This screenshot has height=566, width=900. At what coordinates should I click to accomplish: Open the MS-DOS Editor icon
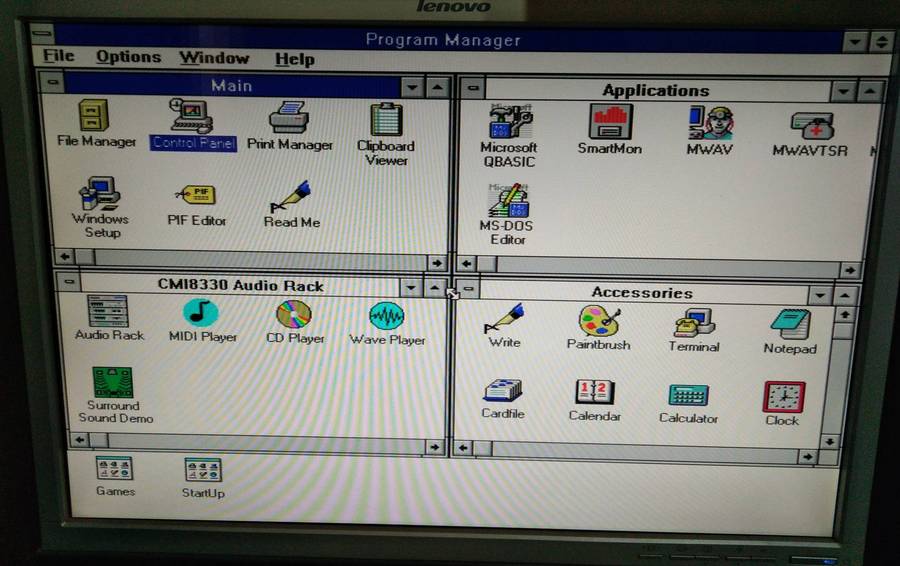(506, 215)
